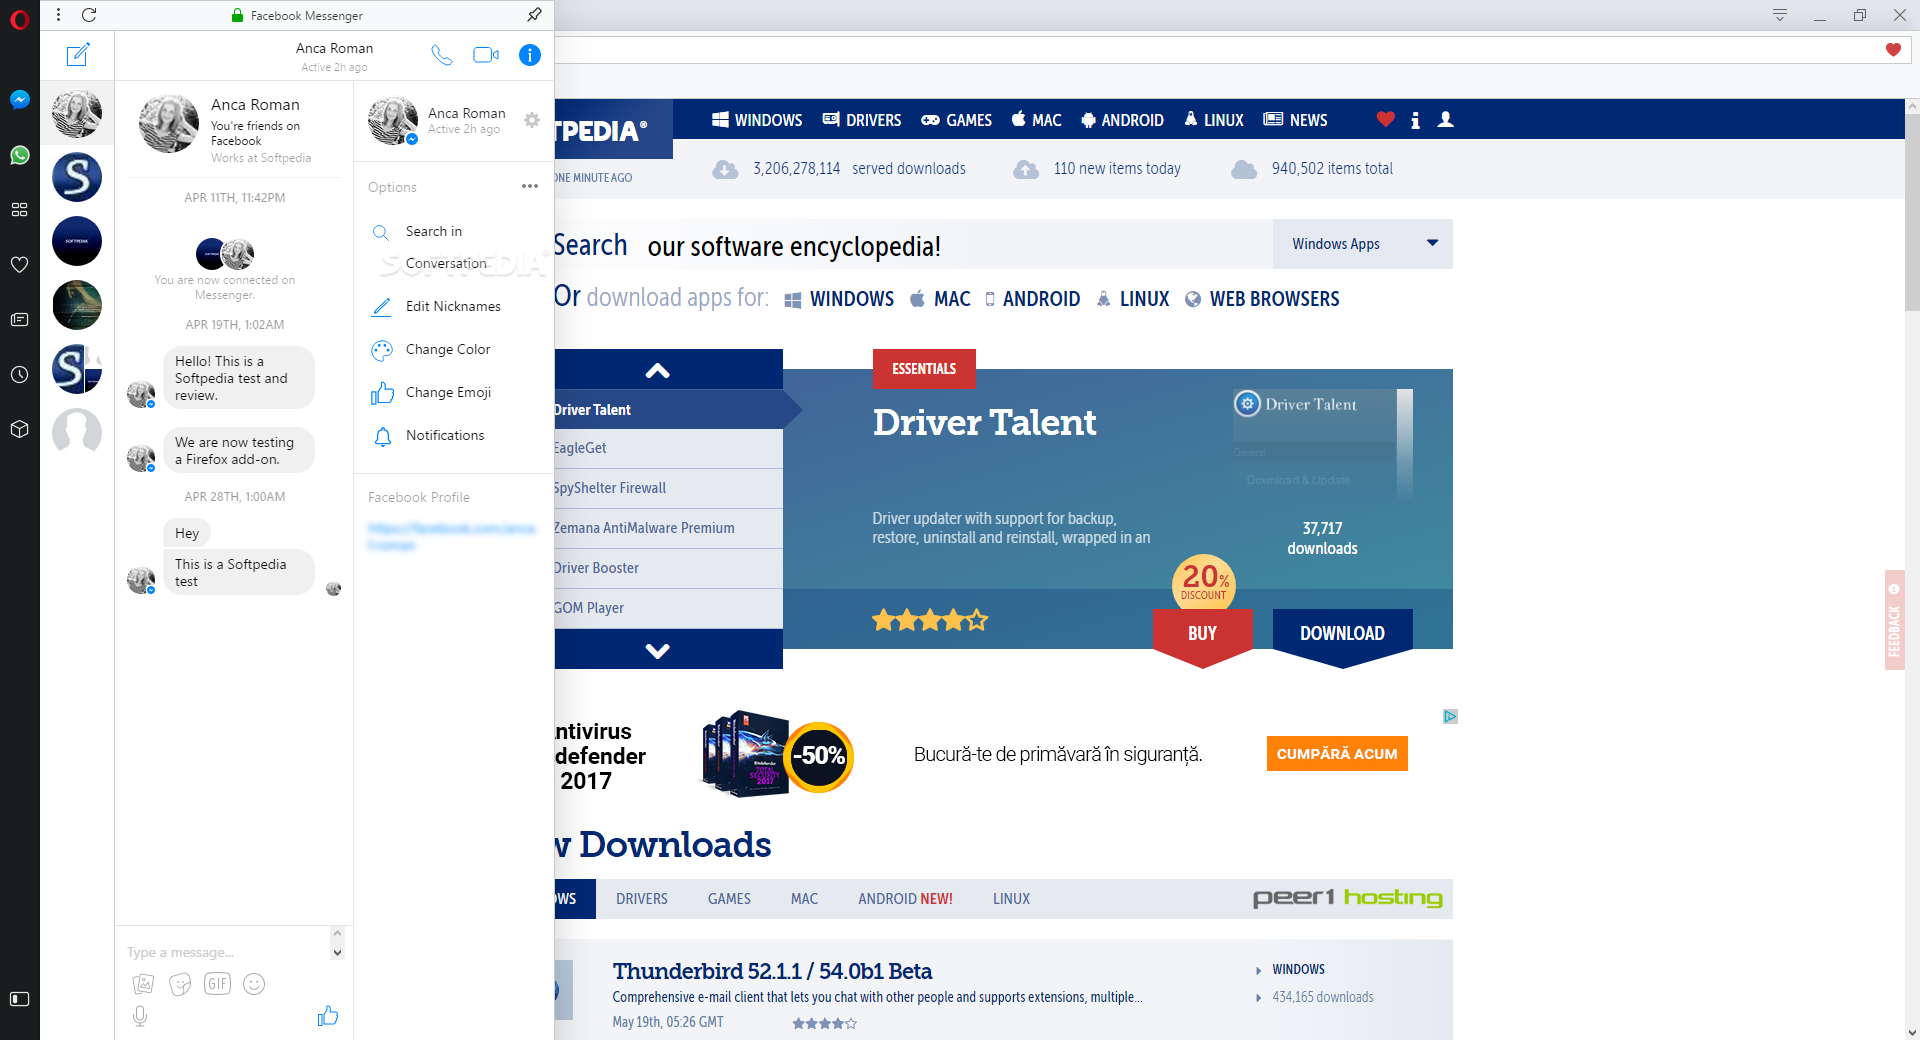Select SpyShelter Firewall in list
Viewport: 1920px width, 1040px height.
pyautogui.click(x=668, y=488)
